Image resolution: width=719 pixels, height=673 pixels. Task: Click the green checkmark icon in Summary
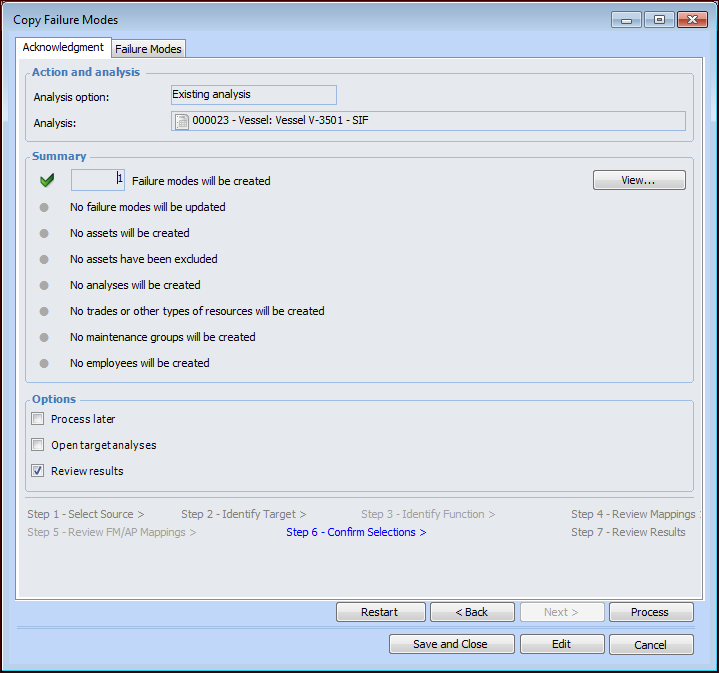(x=47, y=180)
